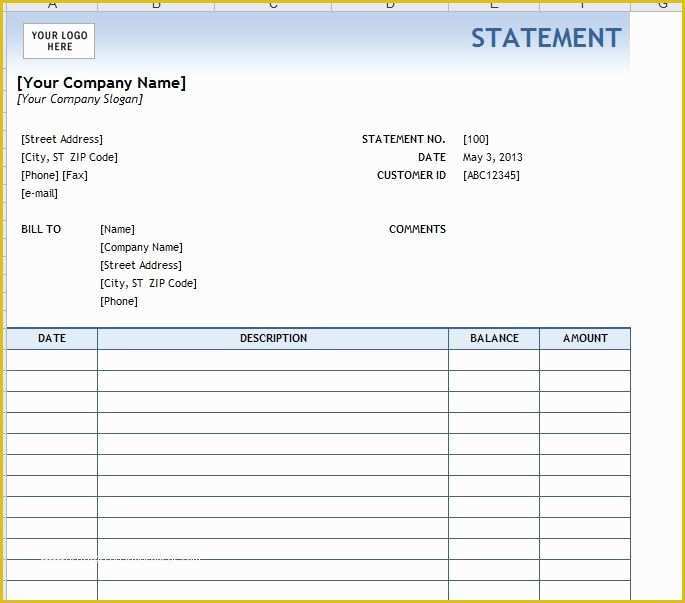Click the COMMENTS label
Viewport: 685px width, 603px height.
click(418, 229)
